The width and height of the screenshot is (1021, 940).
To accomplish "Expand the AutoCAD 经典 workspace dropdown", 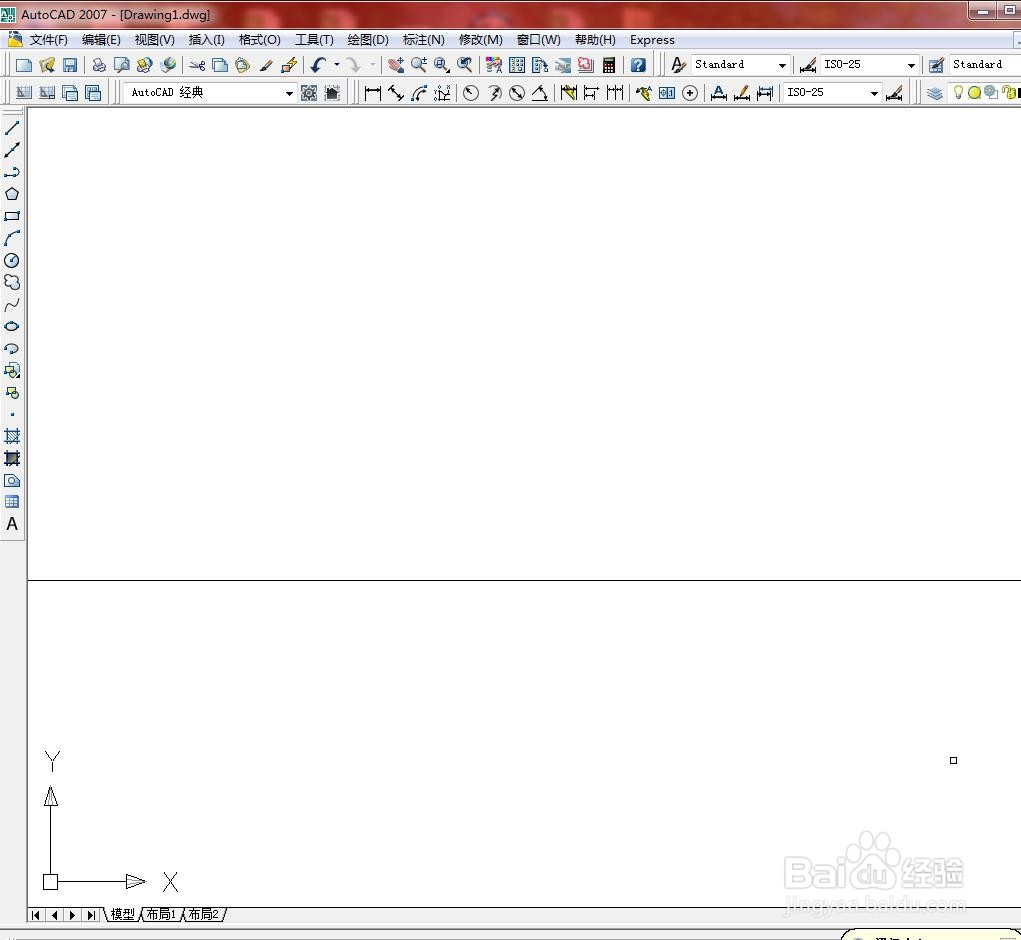I will 289,93.
